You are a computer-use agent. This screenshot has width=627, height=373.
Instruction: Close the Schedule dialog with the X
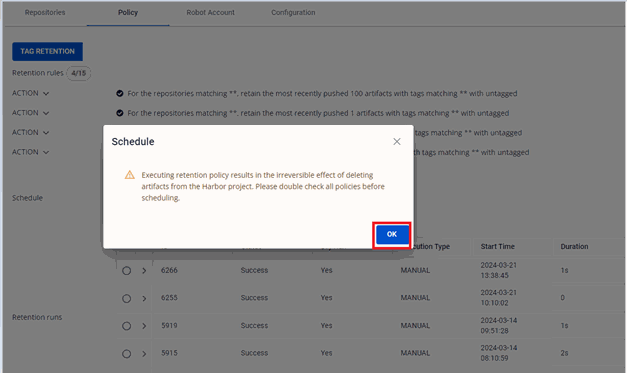[x=397, y=142]
